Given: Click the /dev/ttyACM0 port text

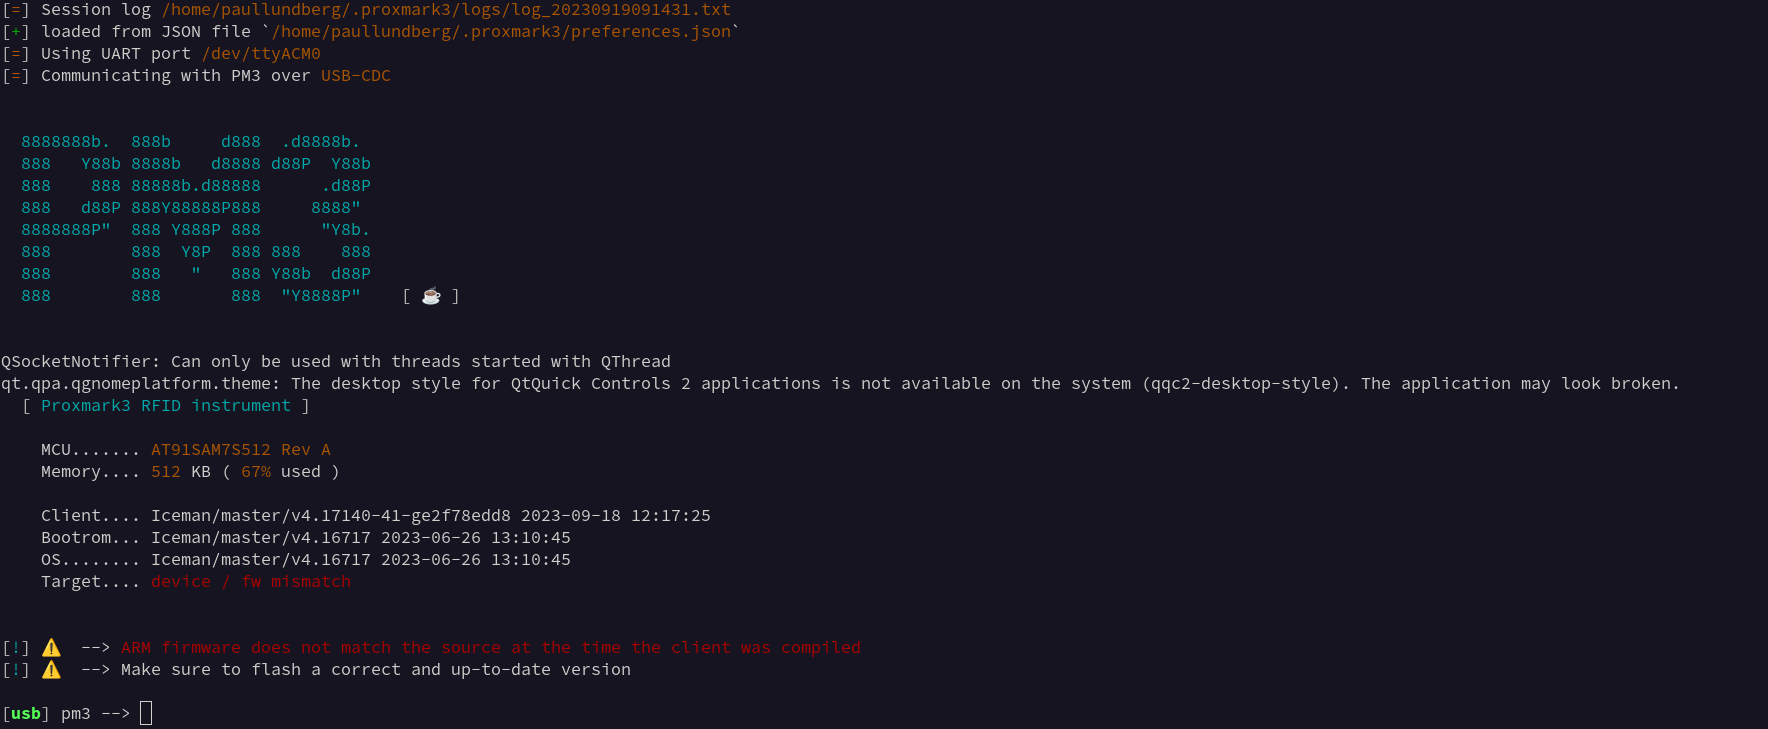Looking at the screenshot, I should pyautogui.click(x=261, y=54).
